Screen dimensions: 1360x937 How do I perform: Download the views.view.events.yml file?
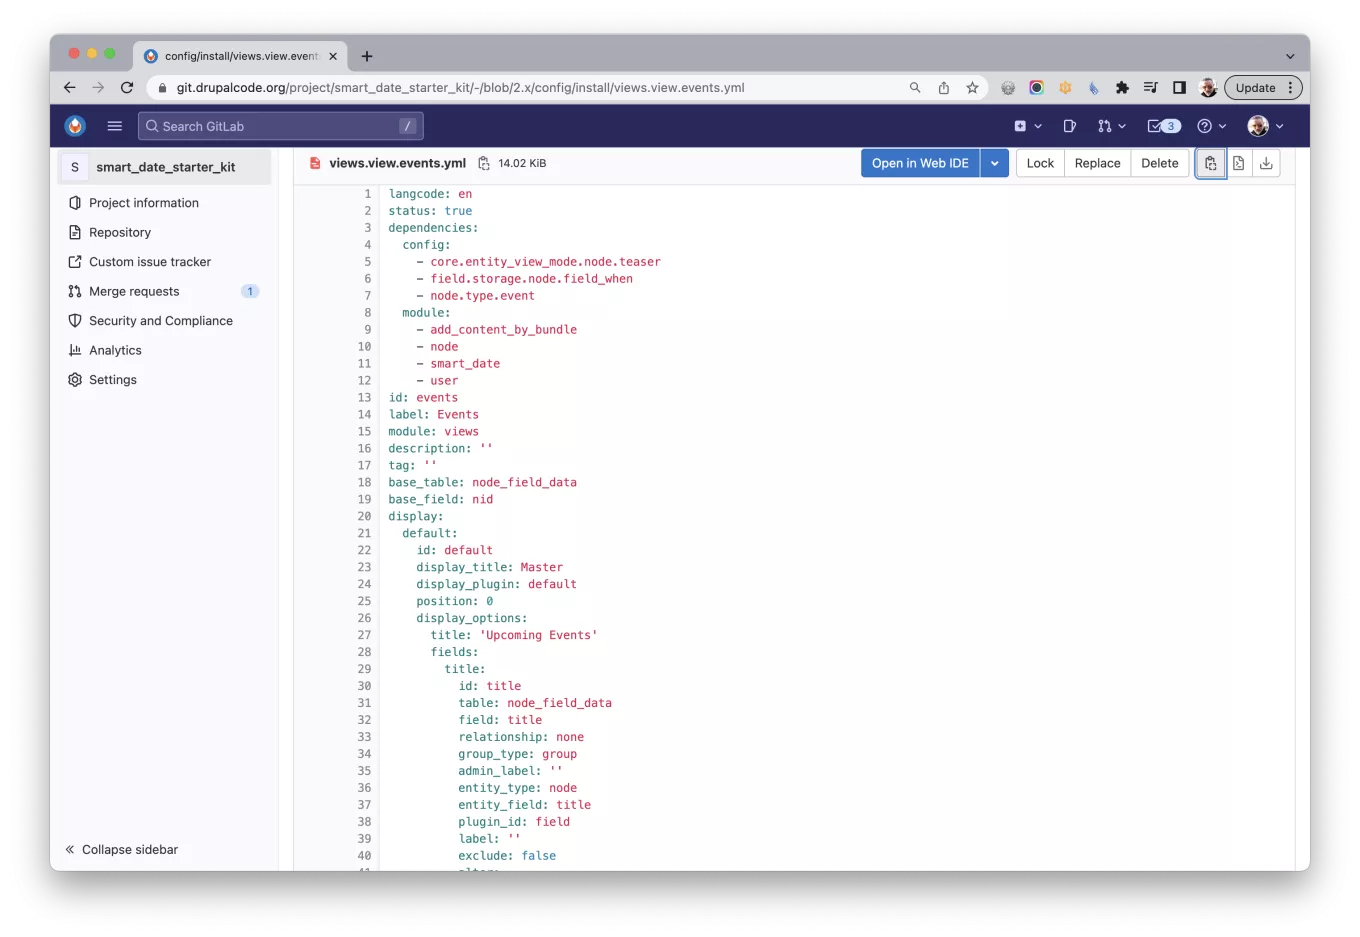coord(1266,164)
